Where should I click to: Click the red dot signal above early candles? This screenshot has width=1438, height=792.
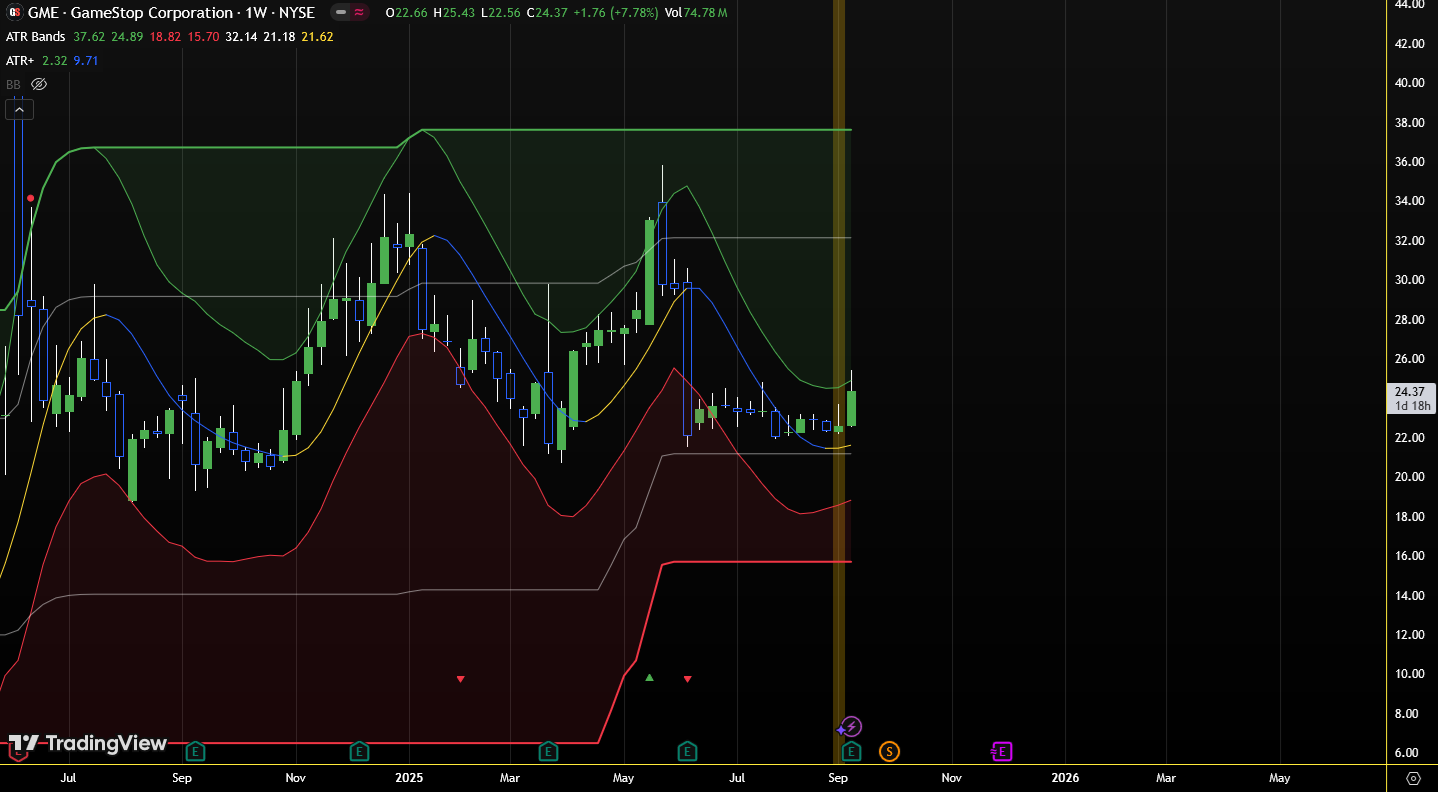point(31,198)
